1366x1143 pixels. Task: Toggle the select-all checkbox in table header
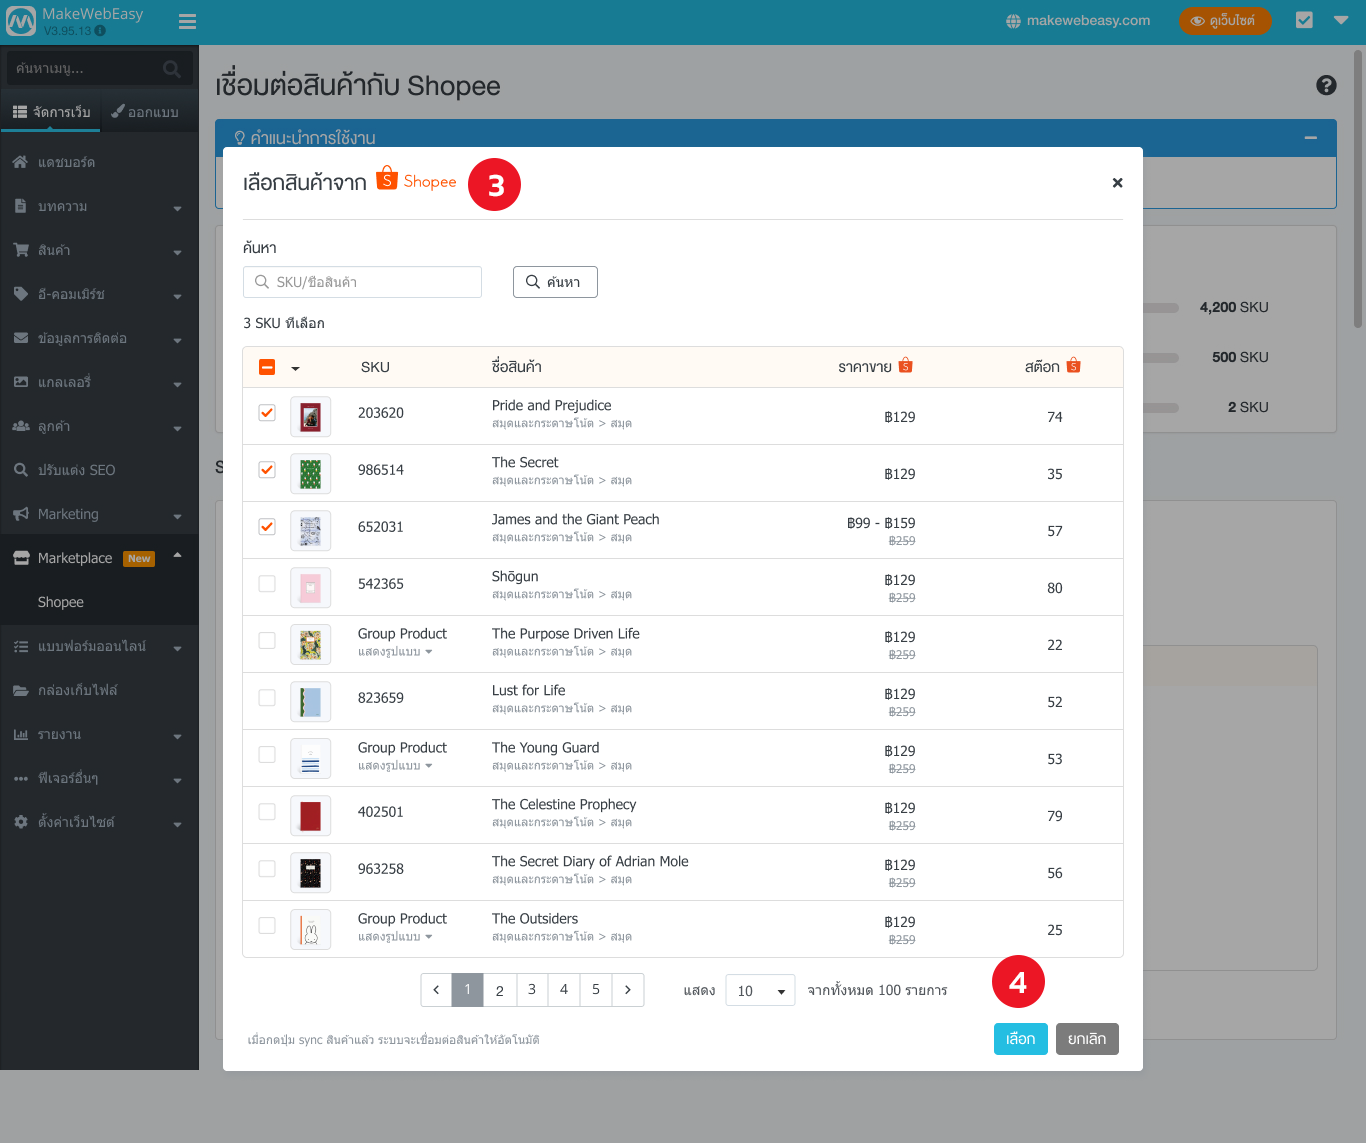point(266,366)
